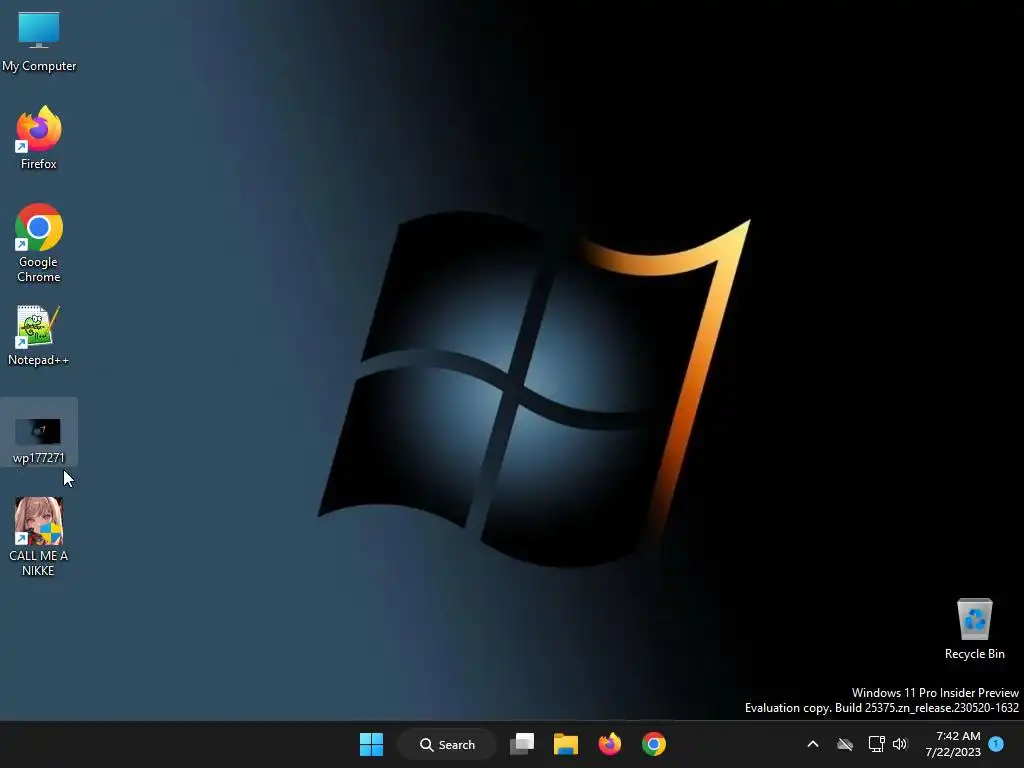The image size is (1024, 768).
Task: Click the OneDrive cloud tray icon
Action: [845, 744]
